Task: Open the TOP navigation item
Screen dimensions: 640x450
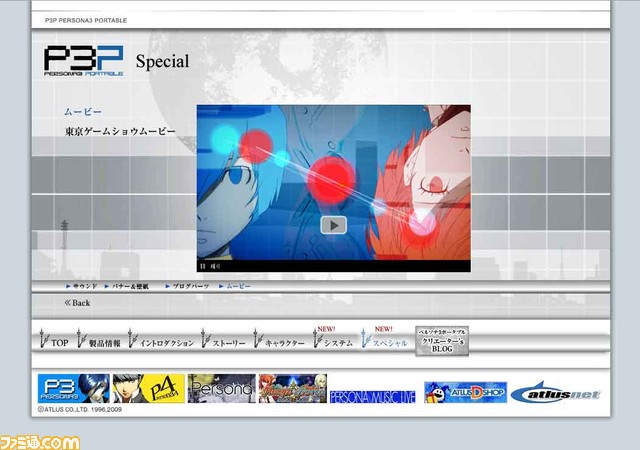Action: click(54, 340)
